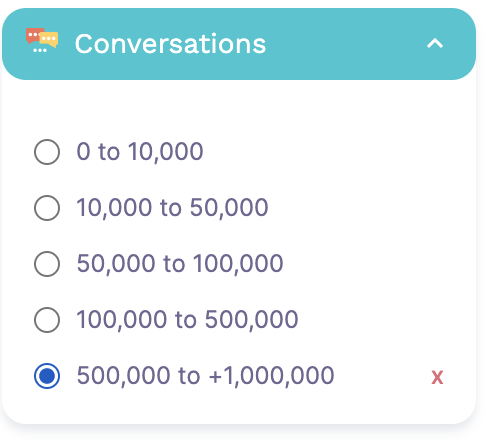
Task: Click the "500,000 to +1,000,000" label text
Action: pyautogui.click(x=205, y=376)
